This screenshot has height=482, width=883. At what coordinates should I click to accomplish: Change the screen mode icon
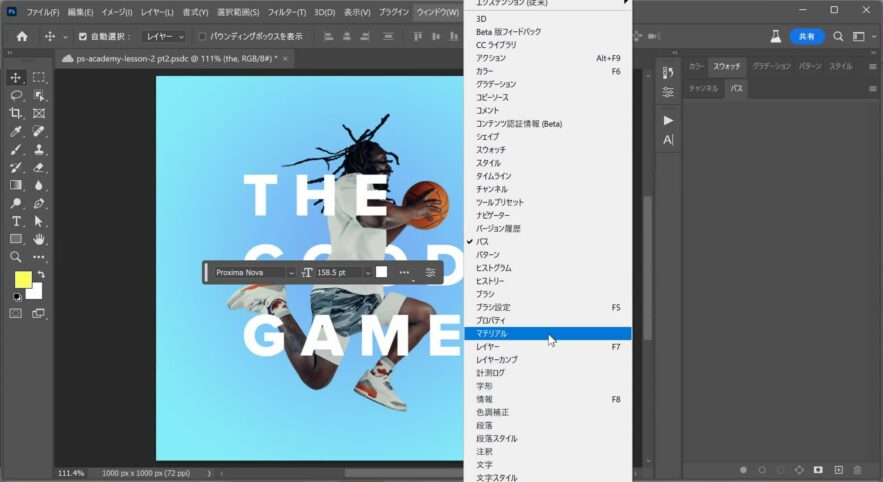coord(38,314)
